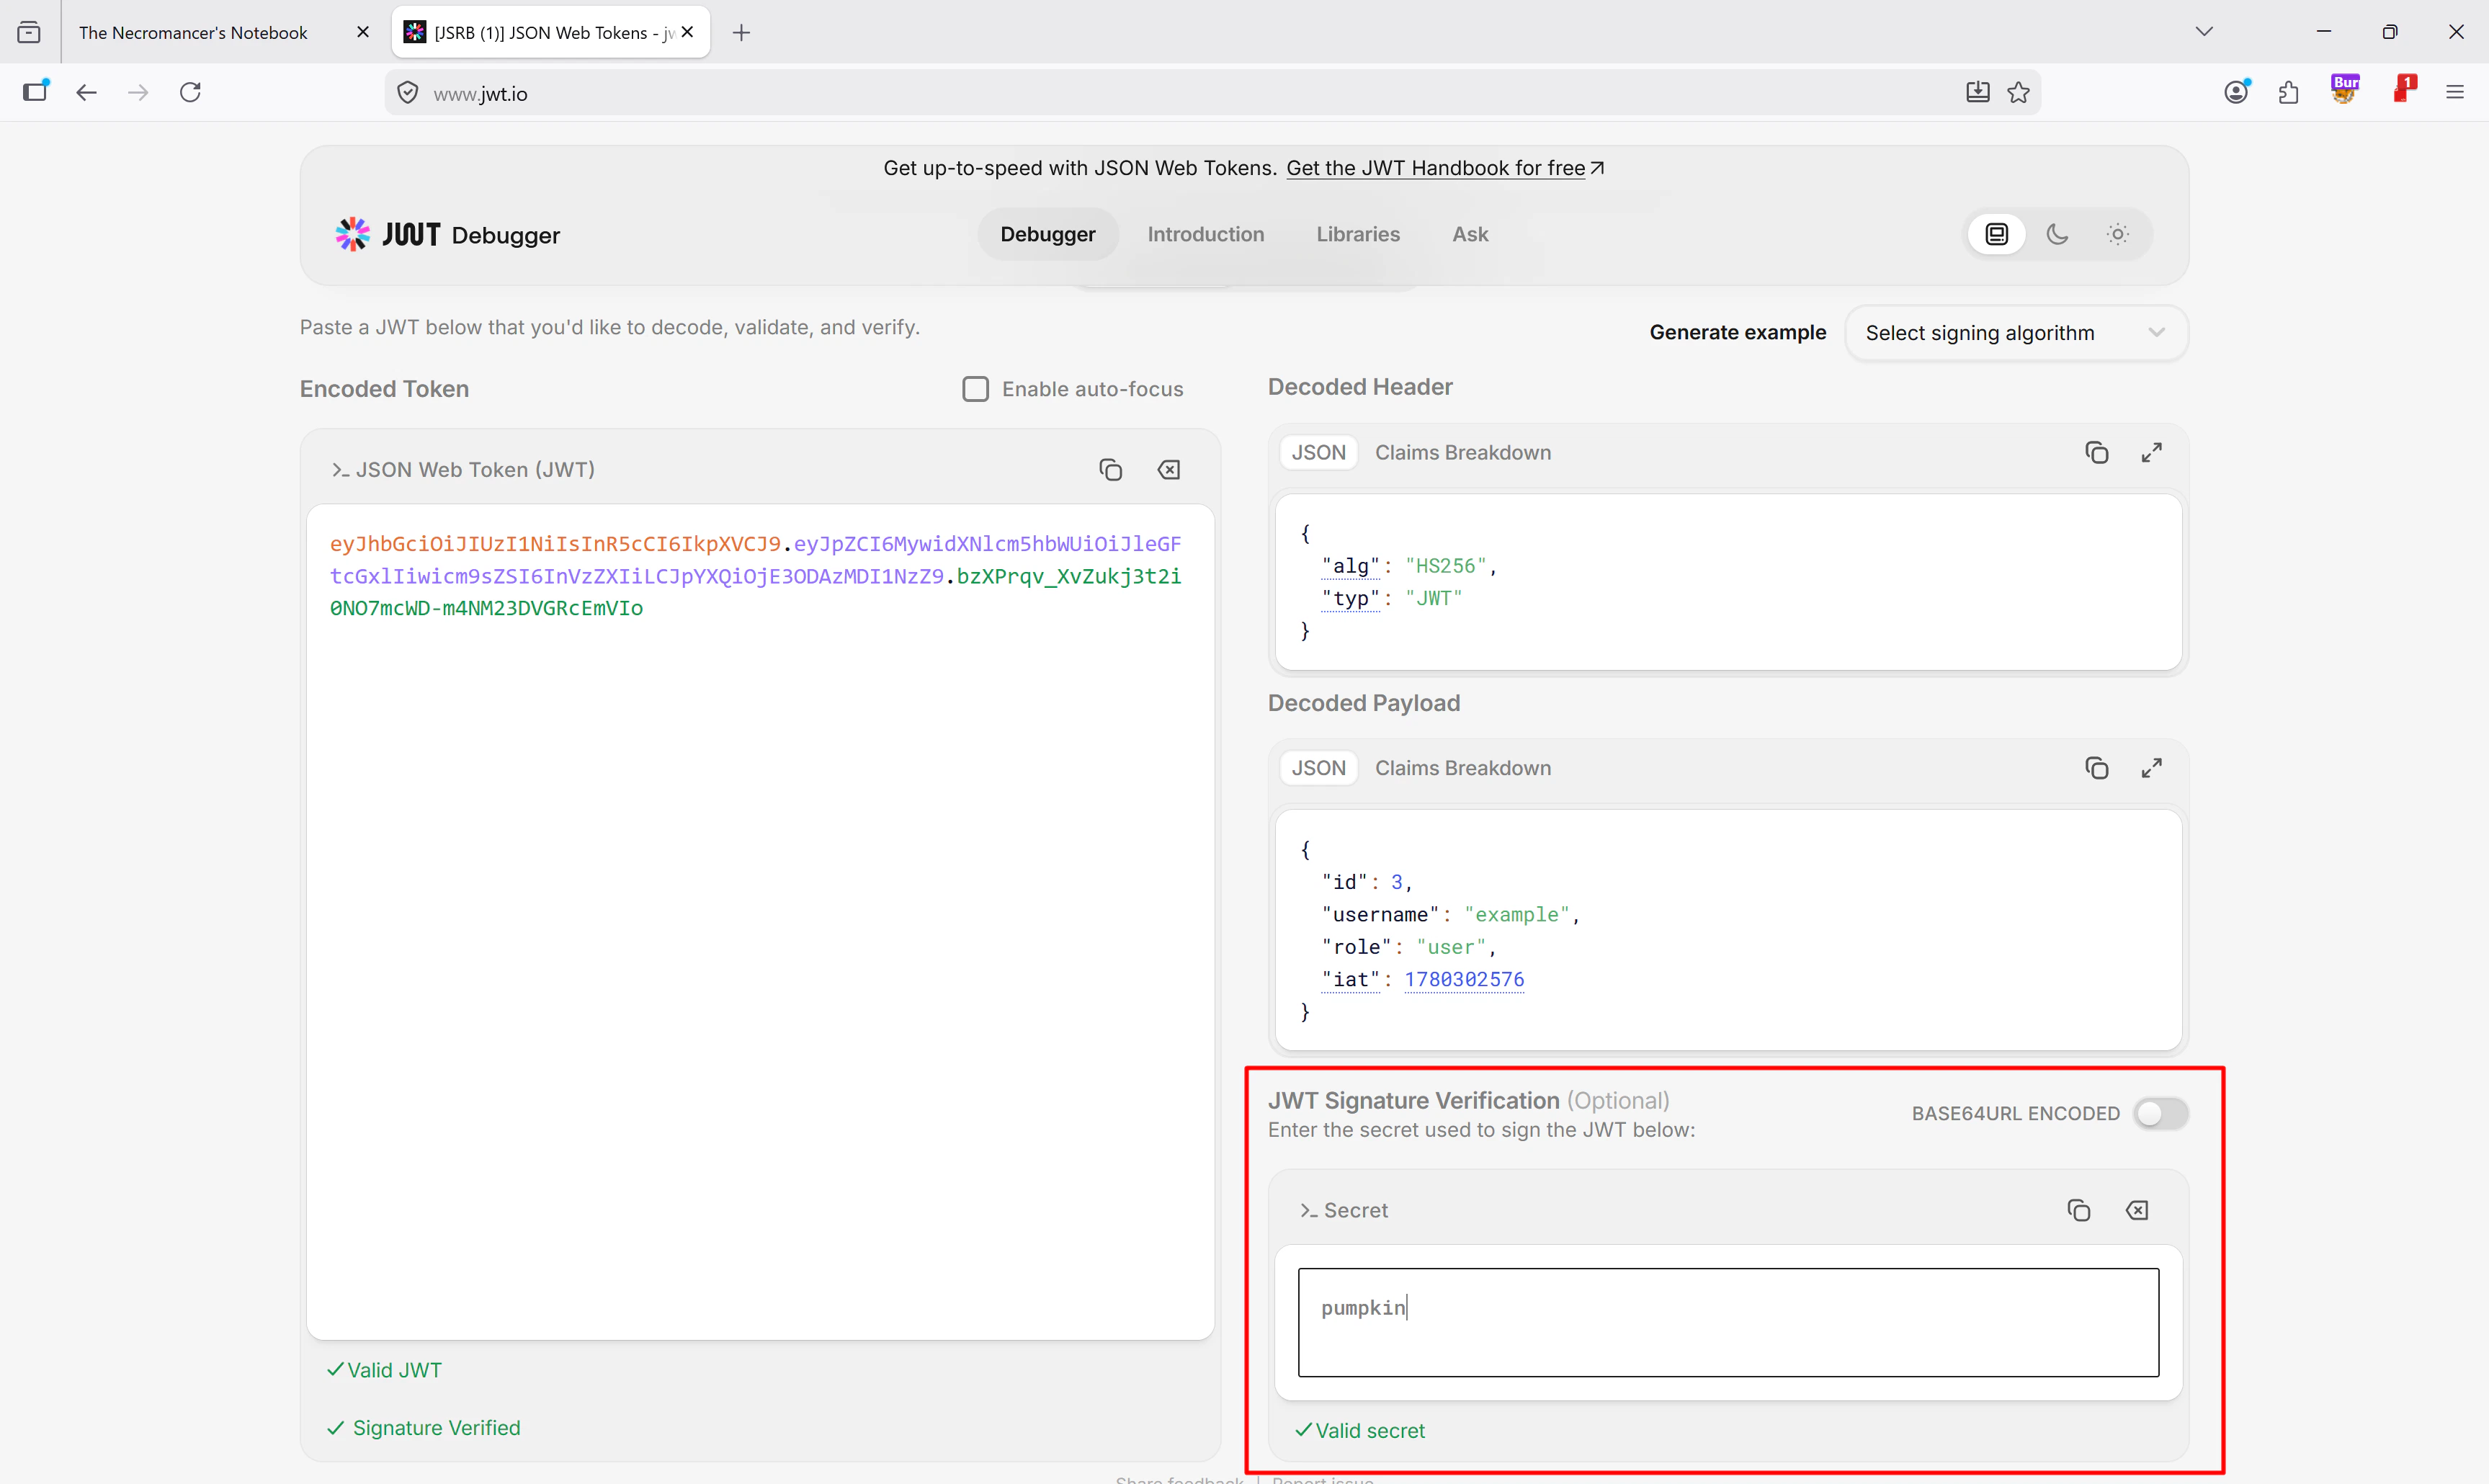Open the site tracking protection shield
This screenshot has width=2489, height=1484.
[407, 93]
